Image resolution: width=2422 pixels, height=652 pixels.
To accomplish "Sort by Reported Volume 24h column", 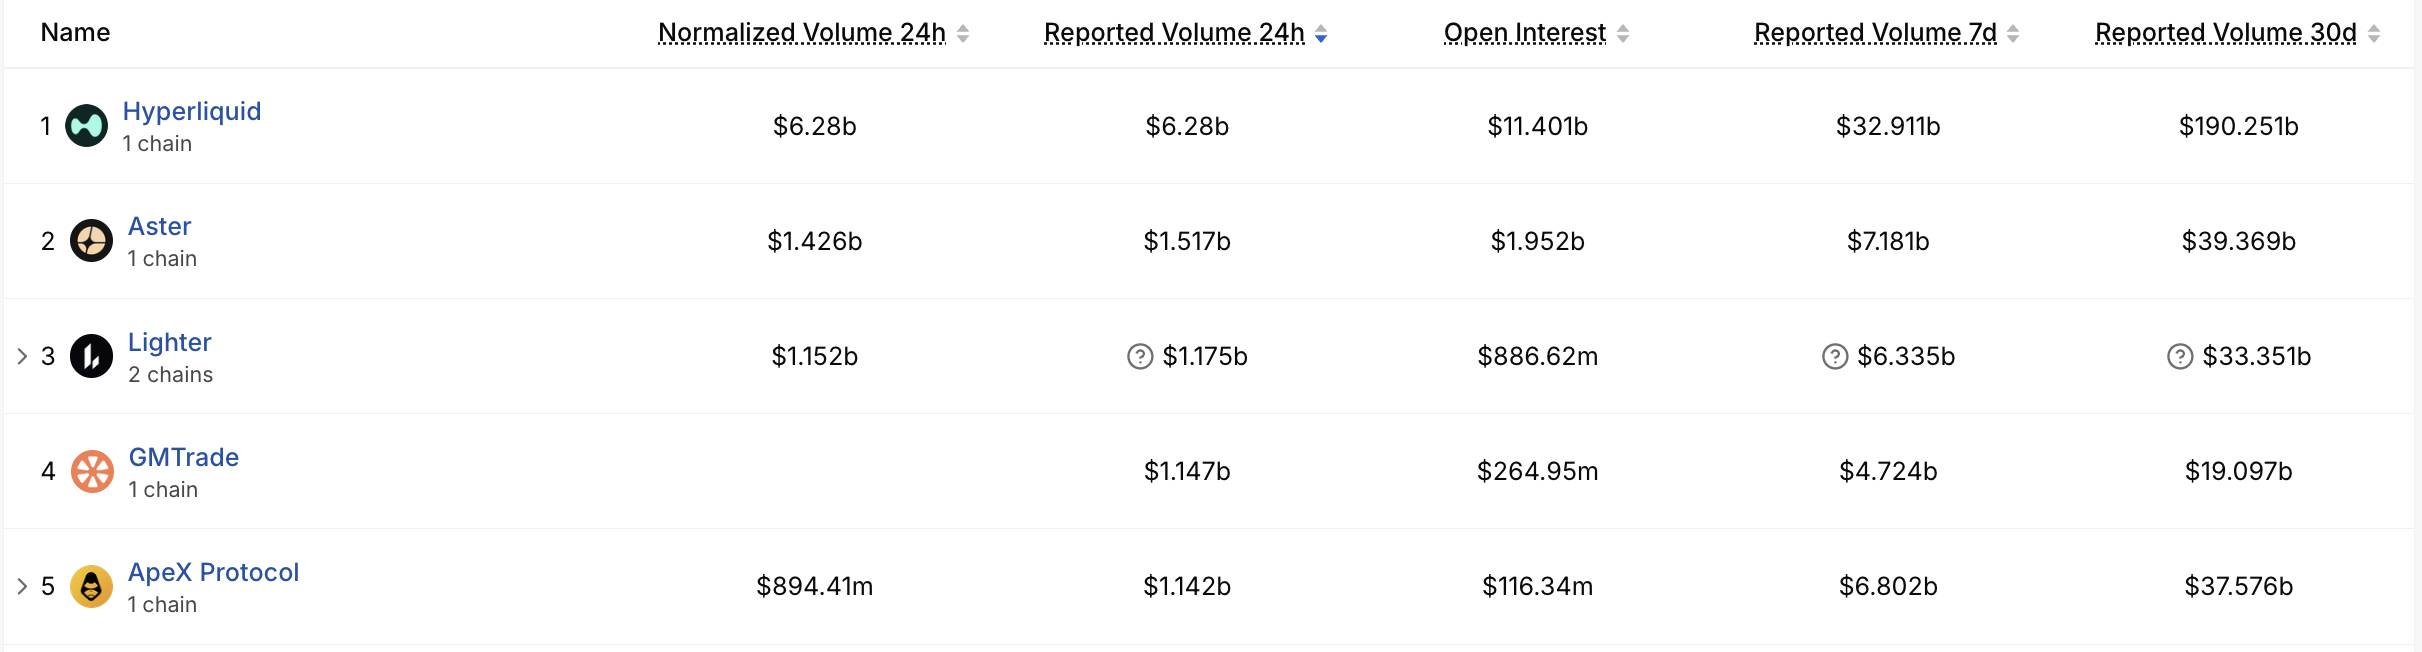I will pyautogui.click(x=1185, y=33).
